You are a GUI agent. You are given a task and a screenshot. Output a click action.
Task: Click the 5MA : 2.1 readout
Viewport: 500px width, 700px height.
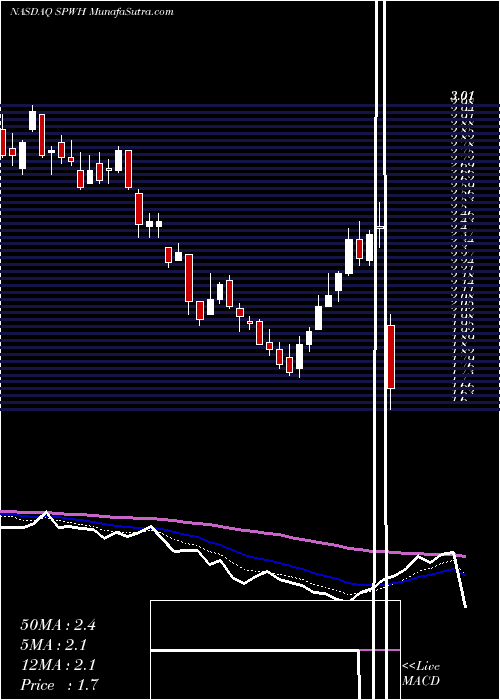click(53, 645)
